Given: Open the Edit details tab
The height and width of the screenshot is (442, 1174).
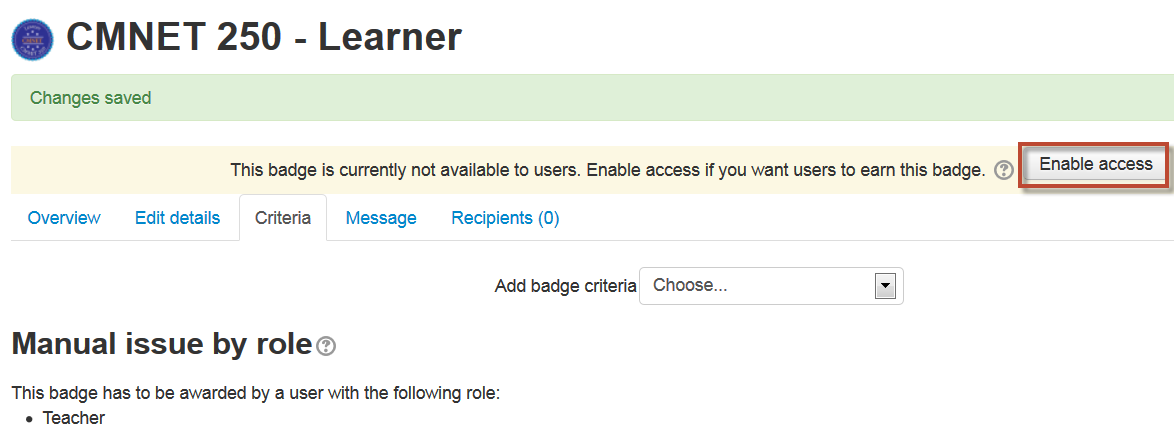Looking at the screenshot, I should click(x=177, y=218).
